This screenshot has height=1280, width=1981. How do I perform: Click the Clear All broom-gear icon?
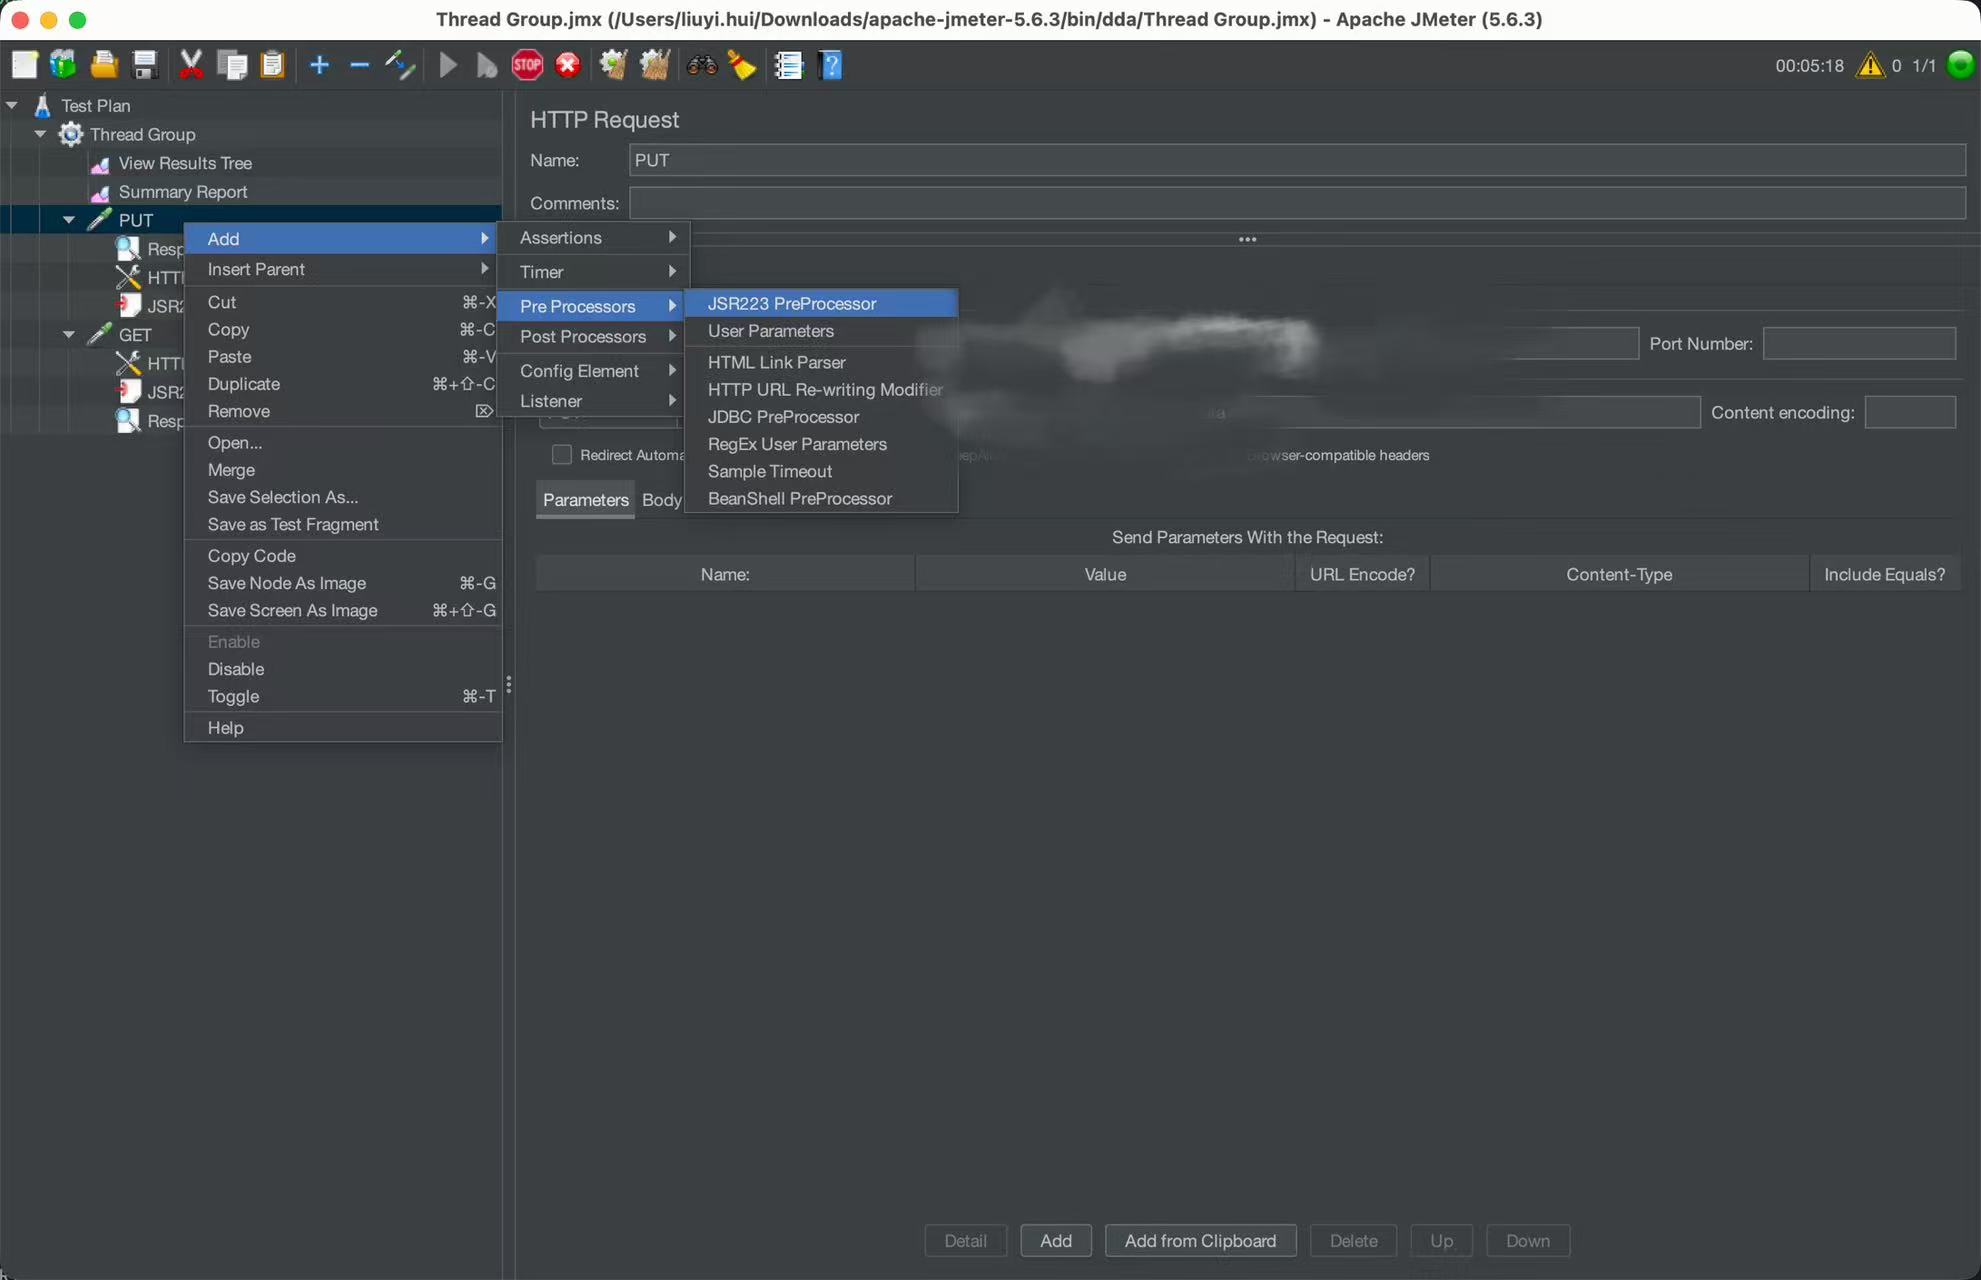pyautogui.click(x=654, y=66)
